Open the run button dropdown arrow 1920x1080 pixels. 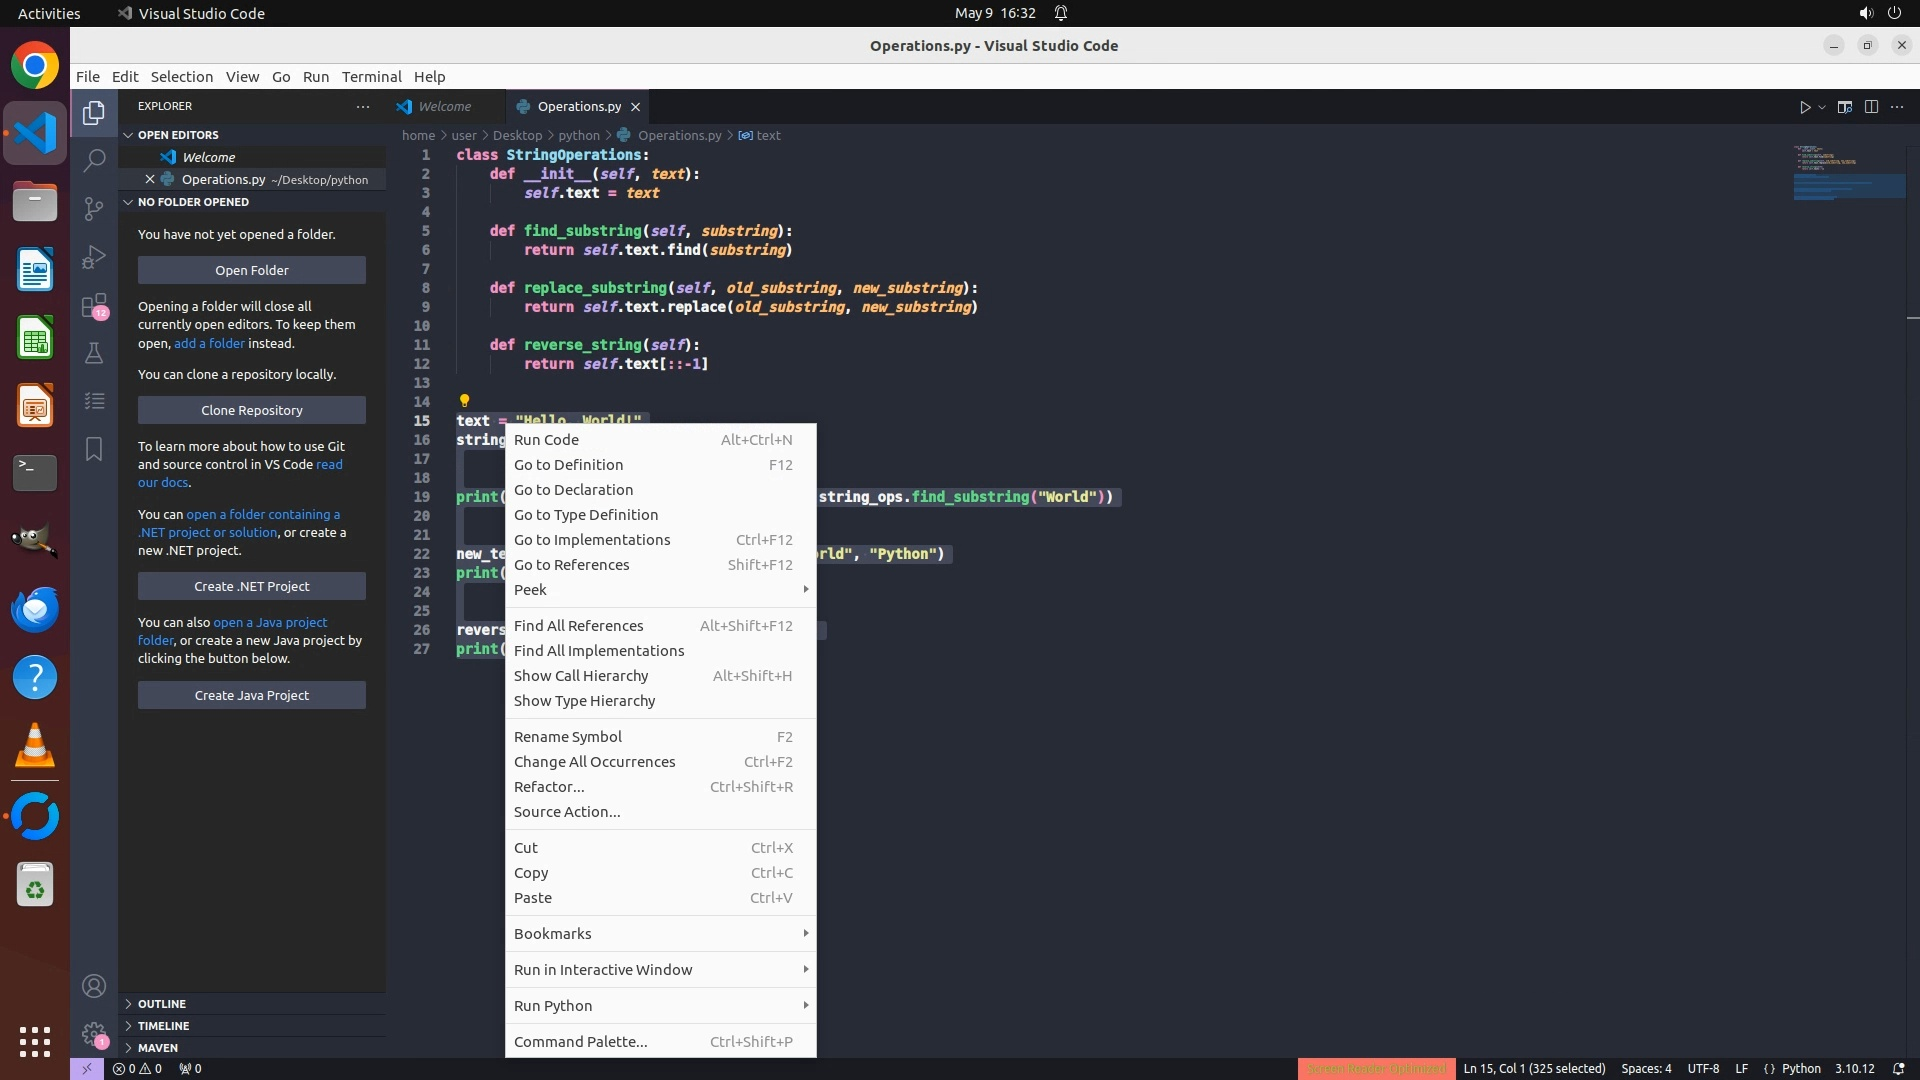pos(1822,107)
